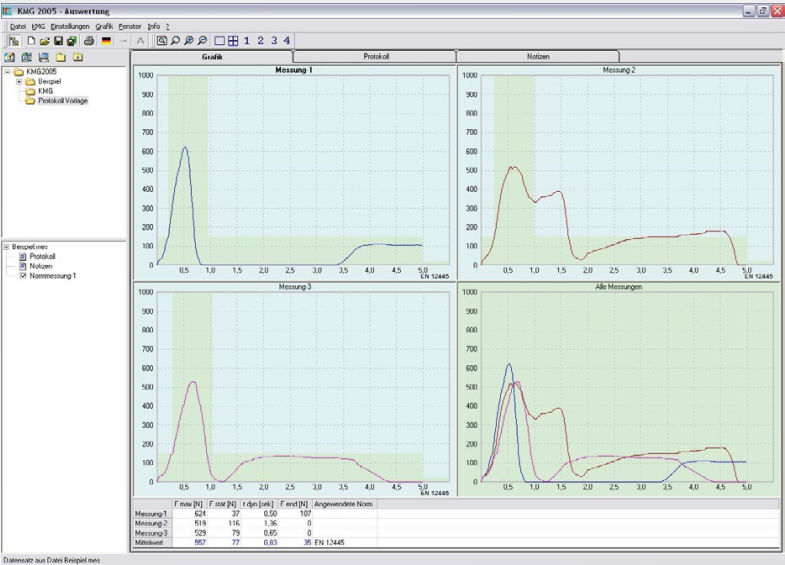Collapse the Beispiel.mes tree node

point(7,246)
